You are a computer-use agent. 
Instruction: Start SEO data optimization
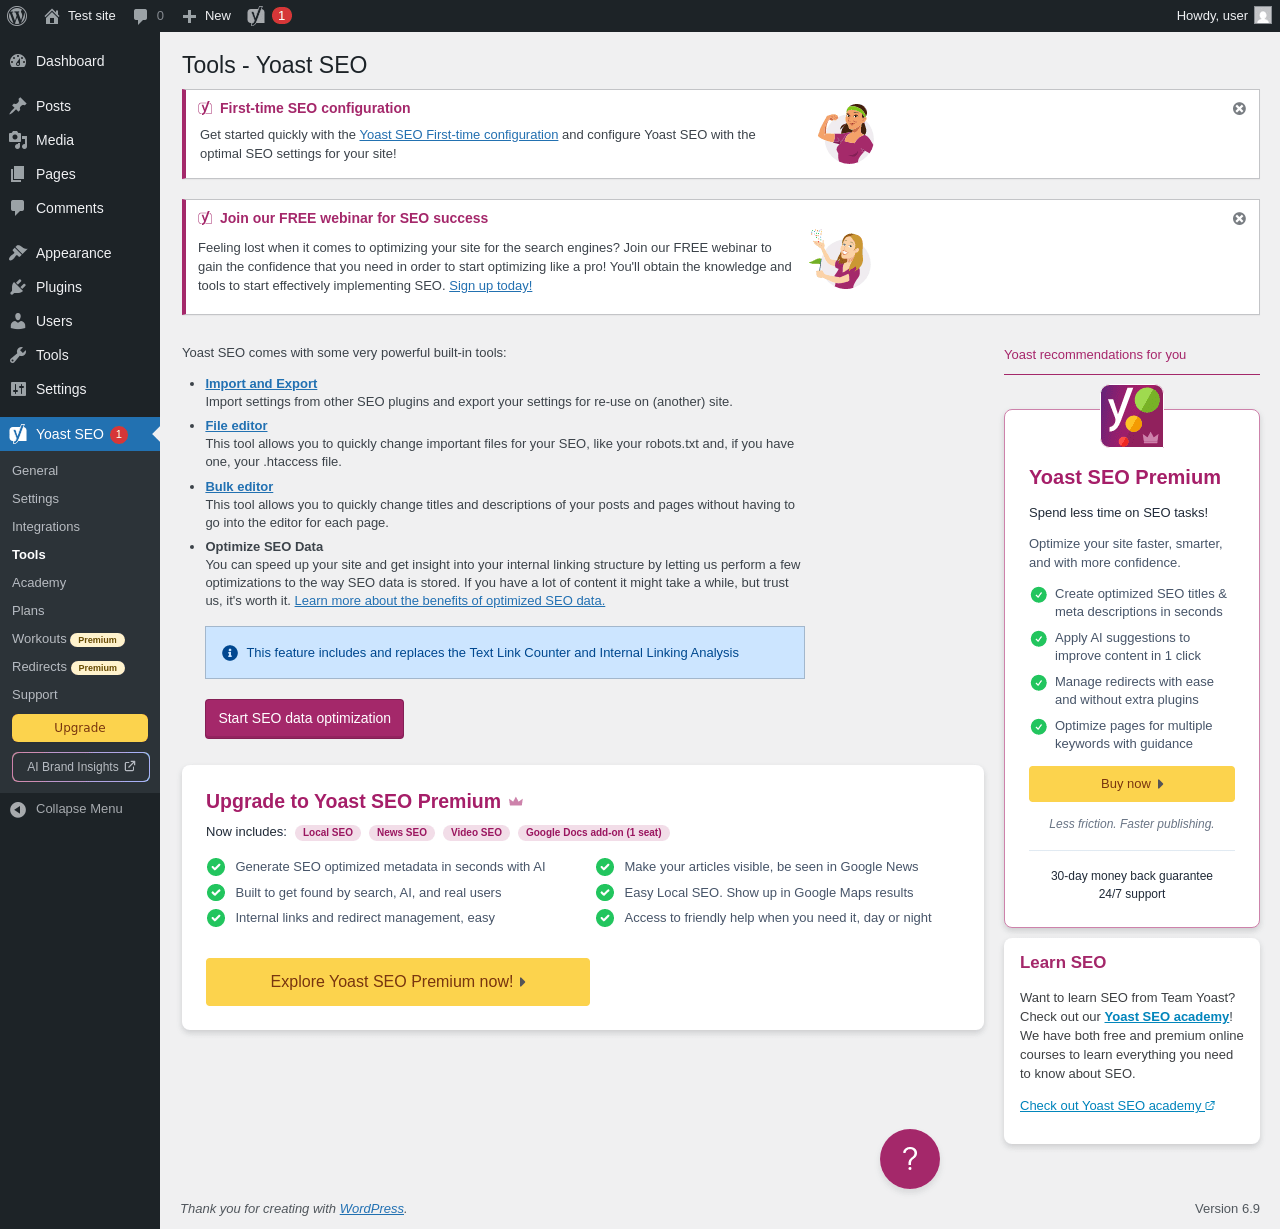tap(304, 719)
